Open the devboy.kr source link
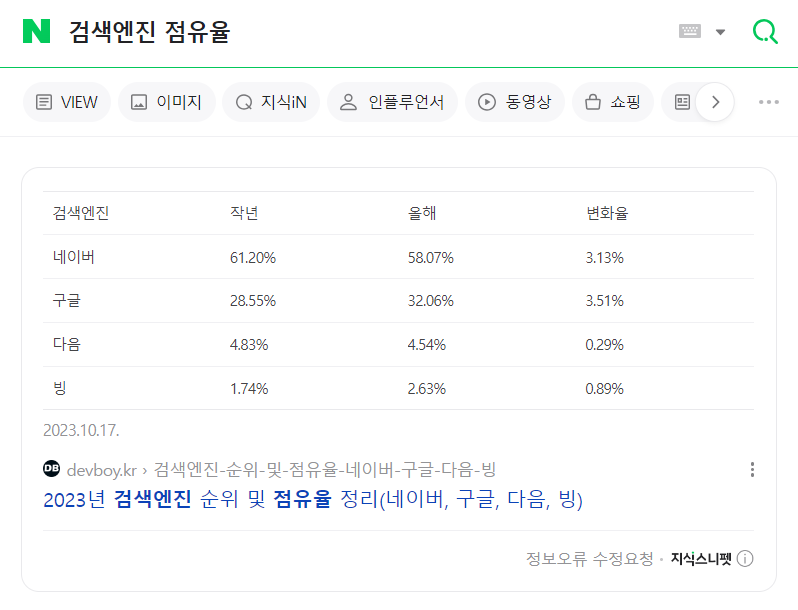The width and height of the screenshot is (798, 610). [101, 470]
